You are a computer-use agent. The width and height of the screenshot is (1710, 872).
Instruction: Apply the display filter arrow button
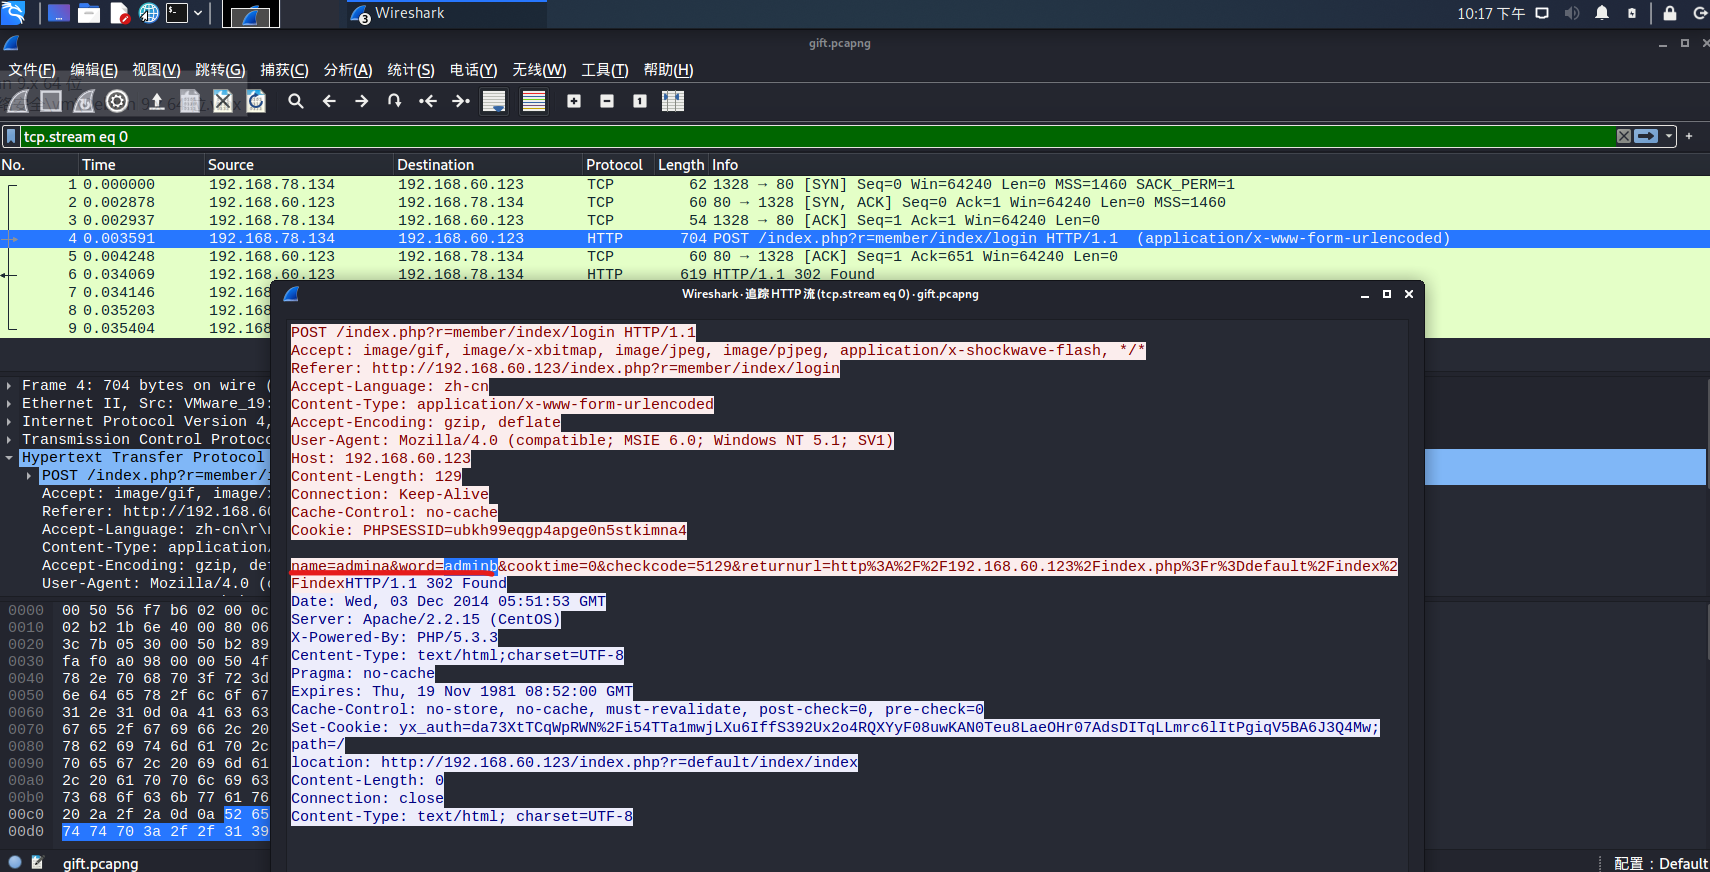[1646, 136]
